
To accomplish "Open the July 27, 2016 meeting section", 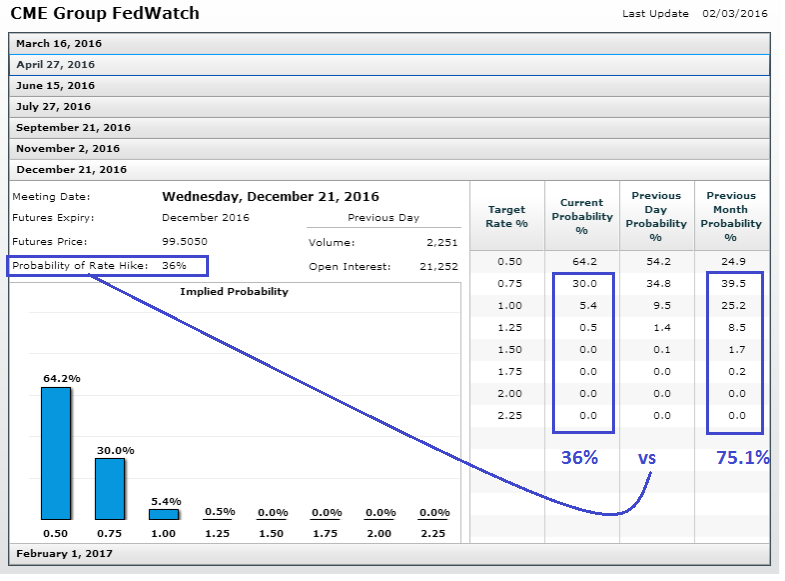I will (54, 107).
